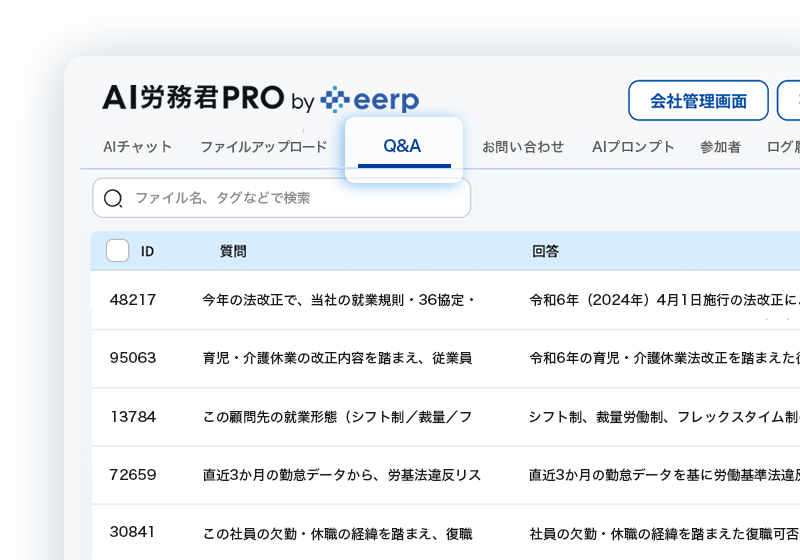Screen dimensions: 800x560
Task: Click the 会社管理画面 button
Action: click(698, 101)
